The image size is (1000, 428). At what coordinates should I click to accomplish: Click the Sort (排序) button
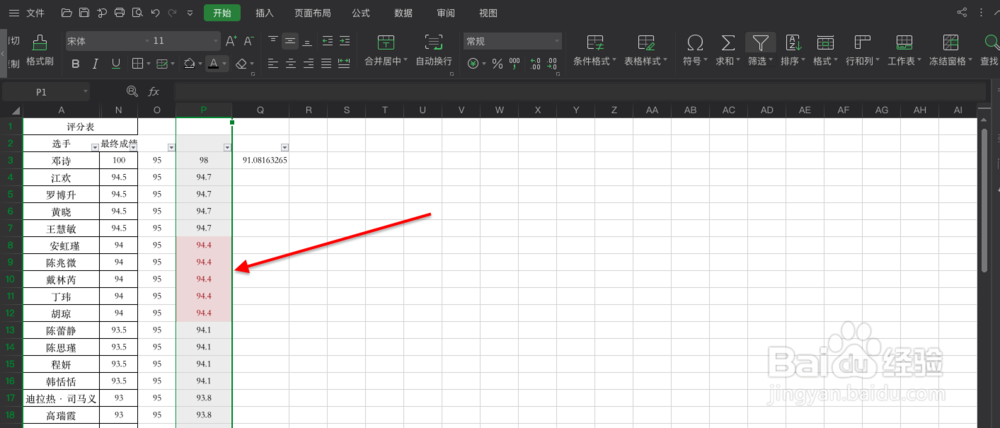[x=794, y=51]
